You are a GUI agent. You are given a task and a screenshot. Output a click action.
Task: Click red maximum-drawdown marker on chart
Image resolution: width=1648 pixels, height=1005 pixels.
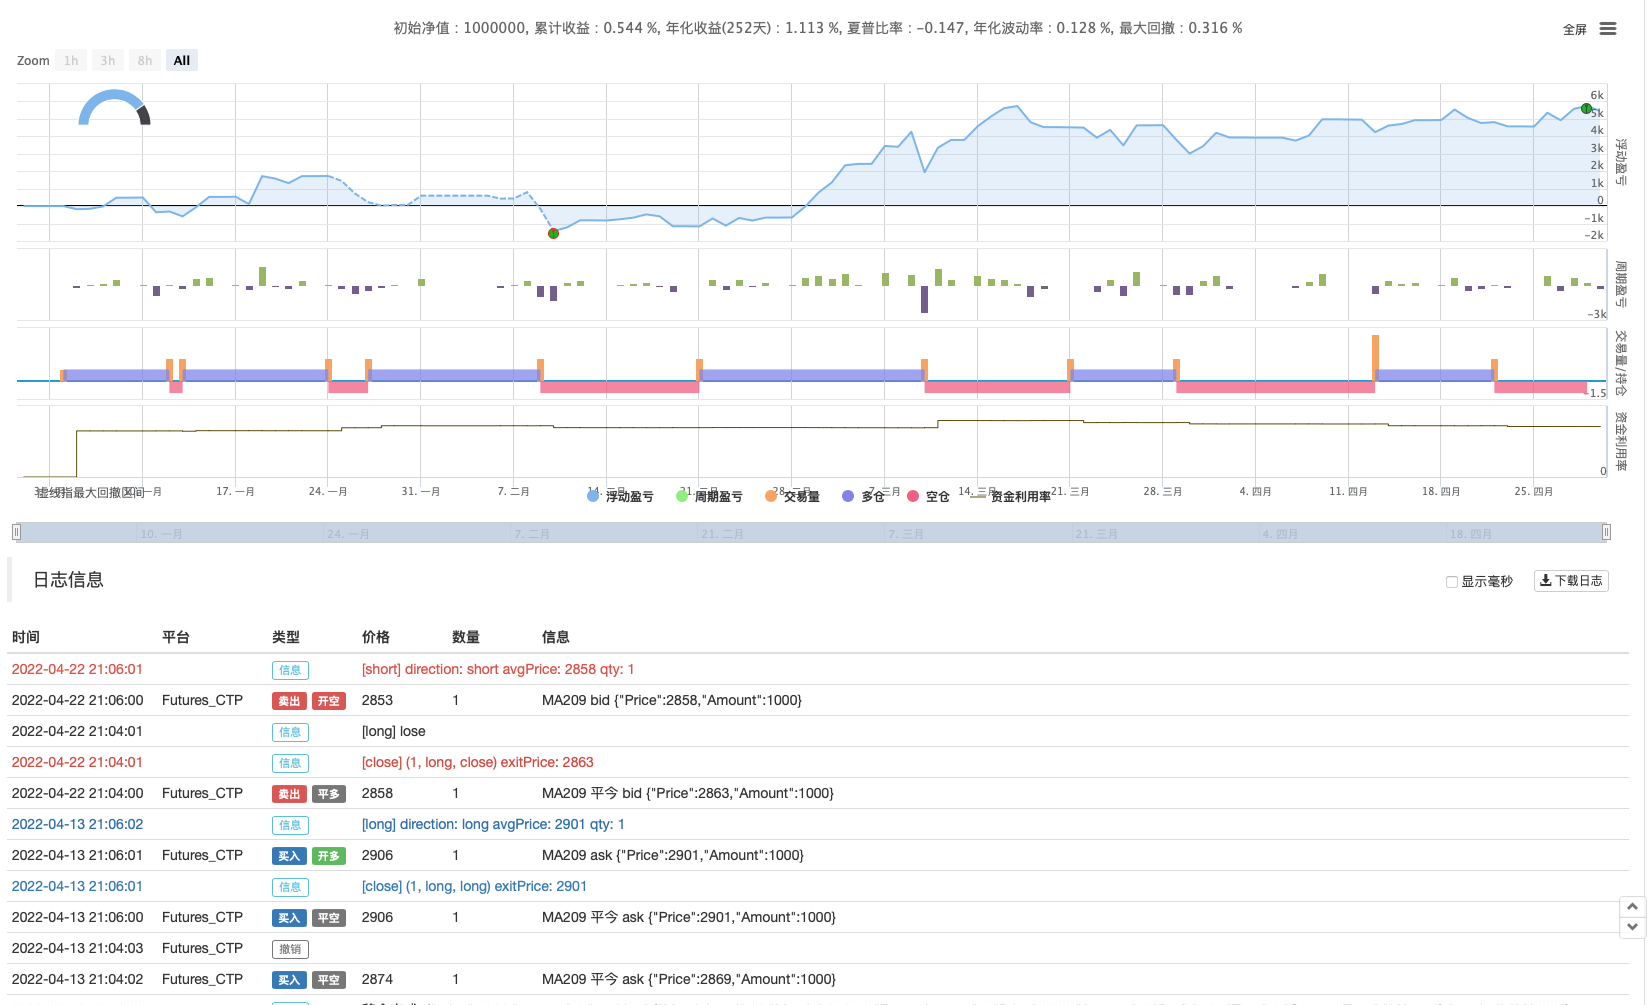(553, 234)
